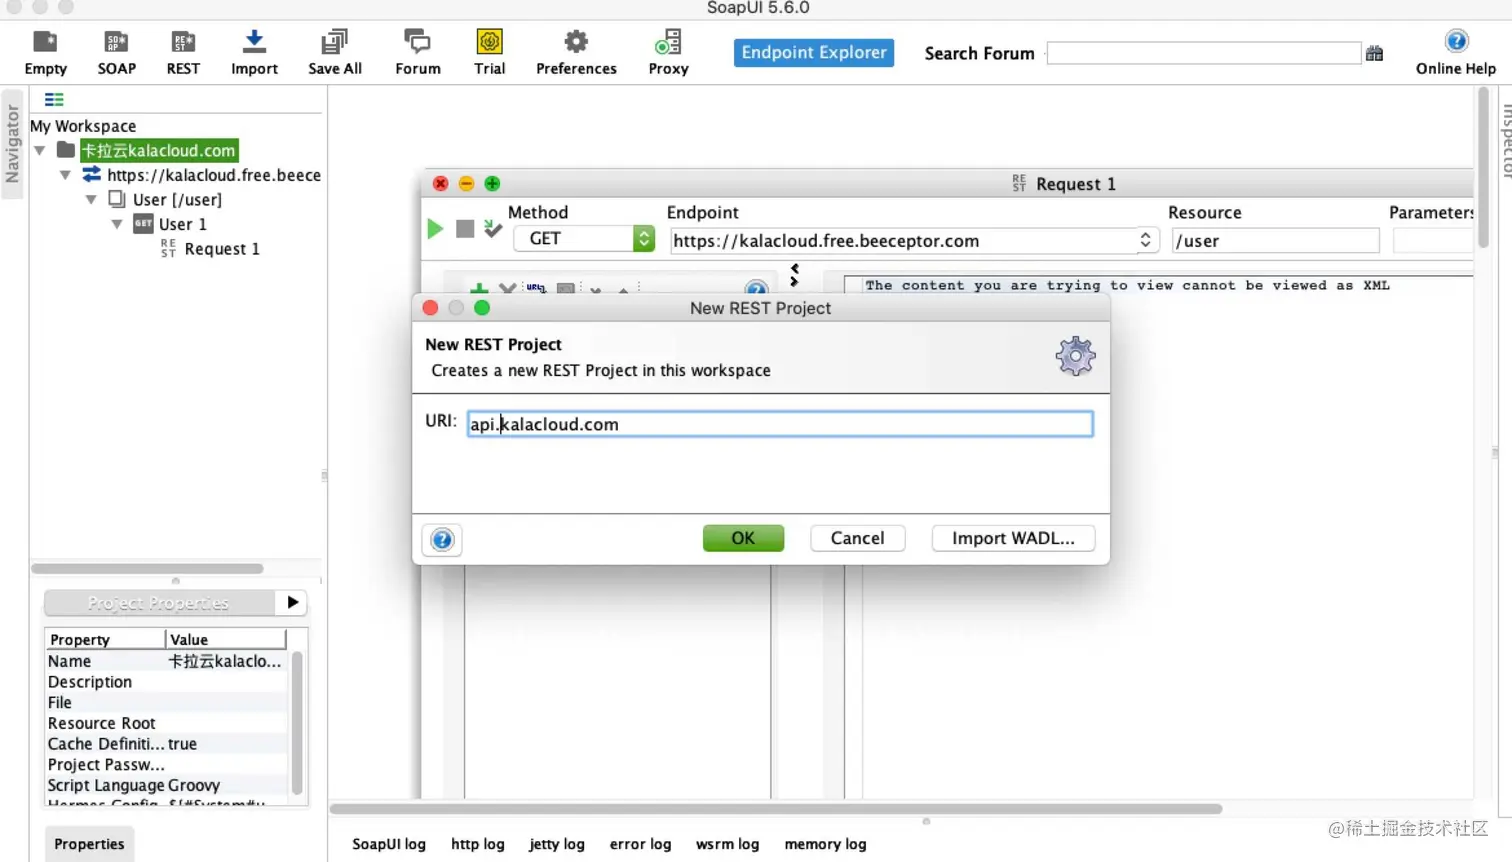This screenshot has width=1512, height=862.
Task: Select the Description property row
Action: [166, 682]
